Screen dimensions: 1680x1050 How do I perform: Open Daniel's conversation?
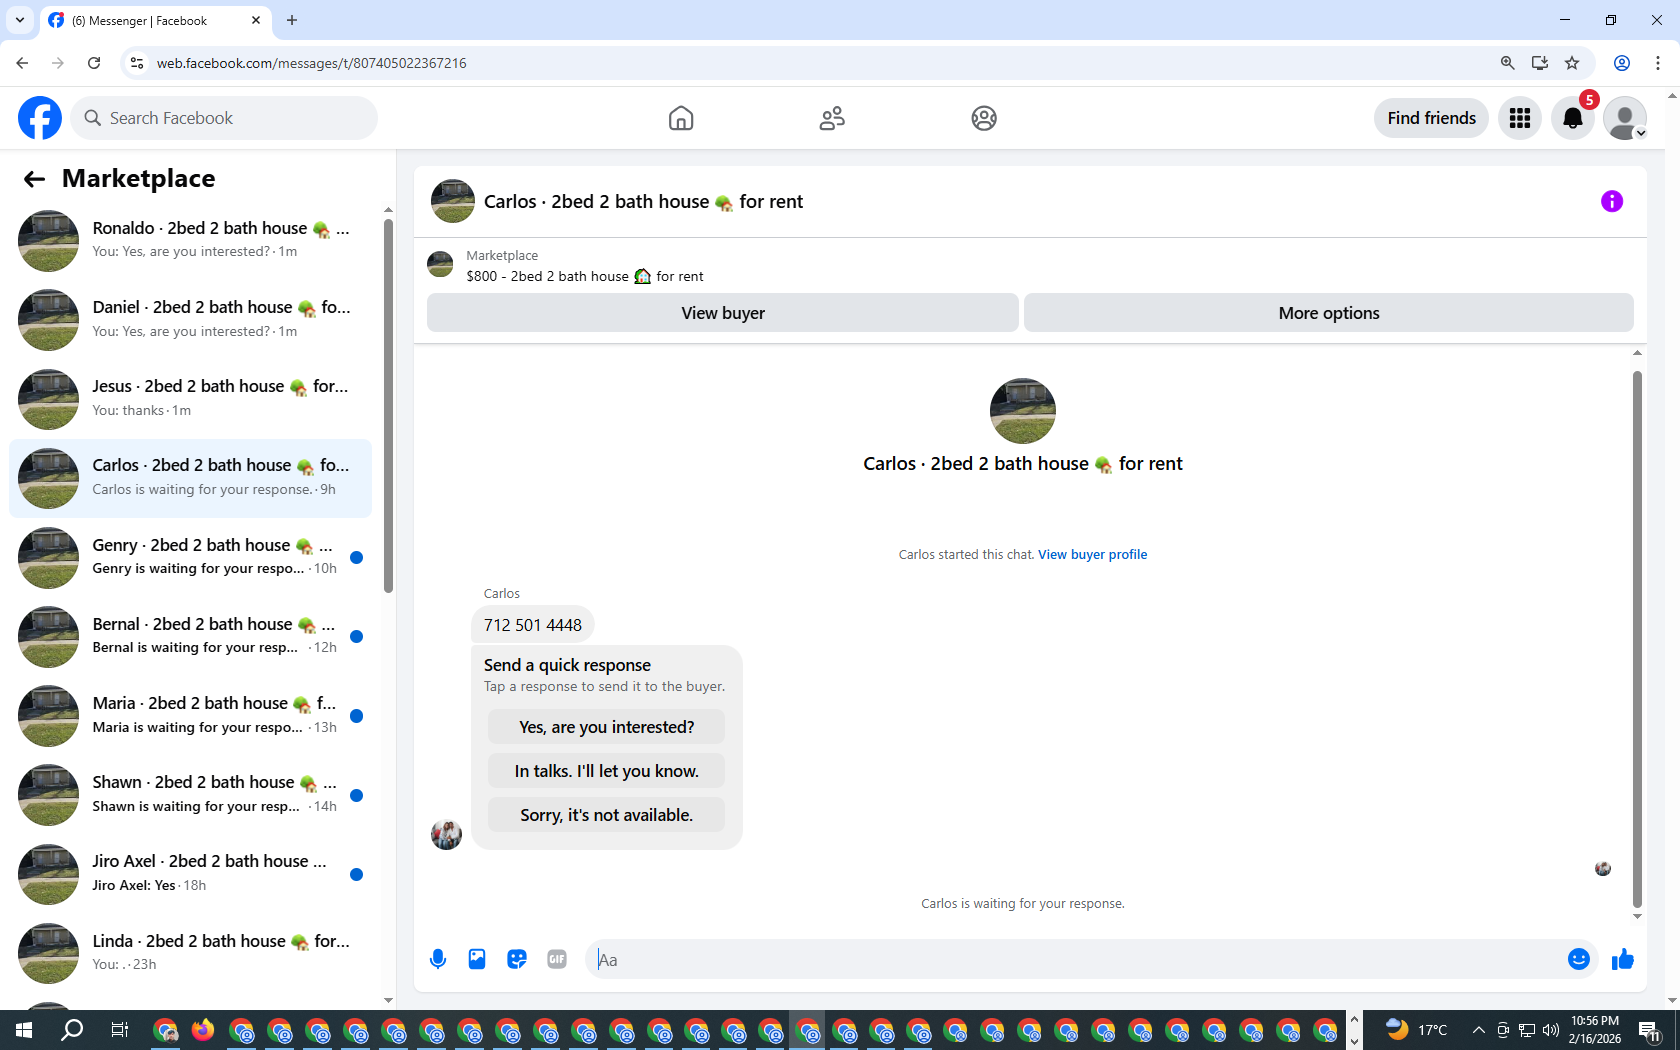click(x=190, y=319)
